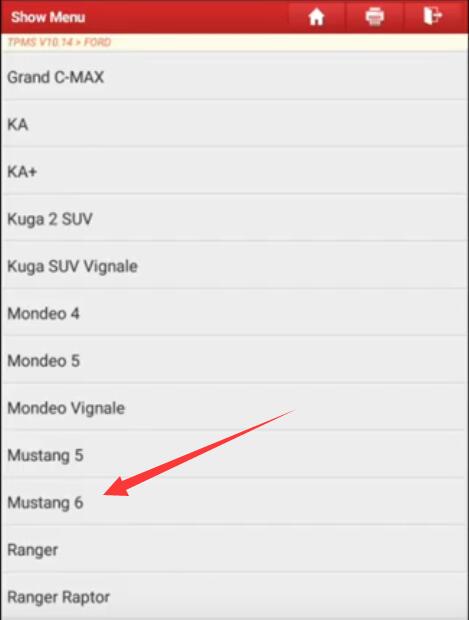Choose the KA model entry

click(234, 124)
